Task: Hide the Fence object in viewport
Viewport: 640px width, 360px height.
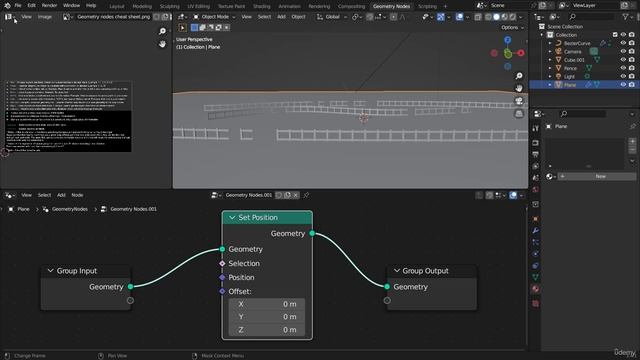Action: click(x=623, y=68)
